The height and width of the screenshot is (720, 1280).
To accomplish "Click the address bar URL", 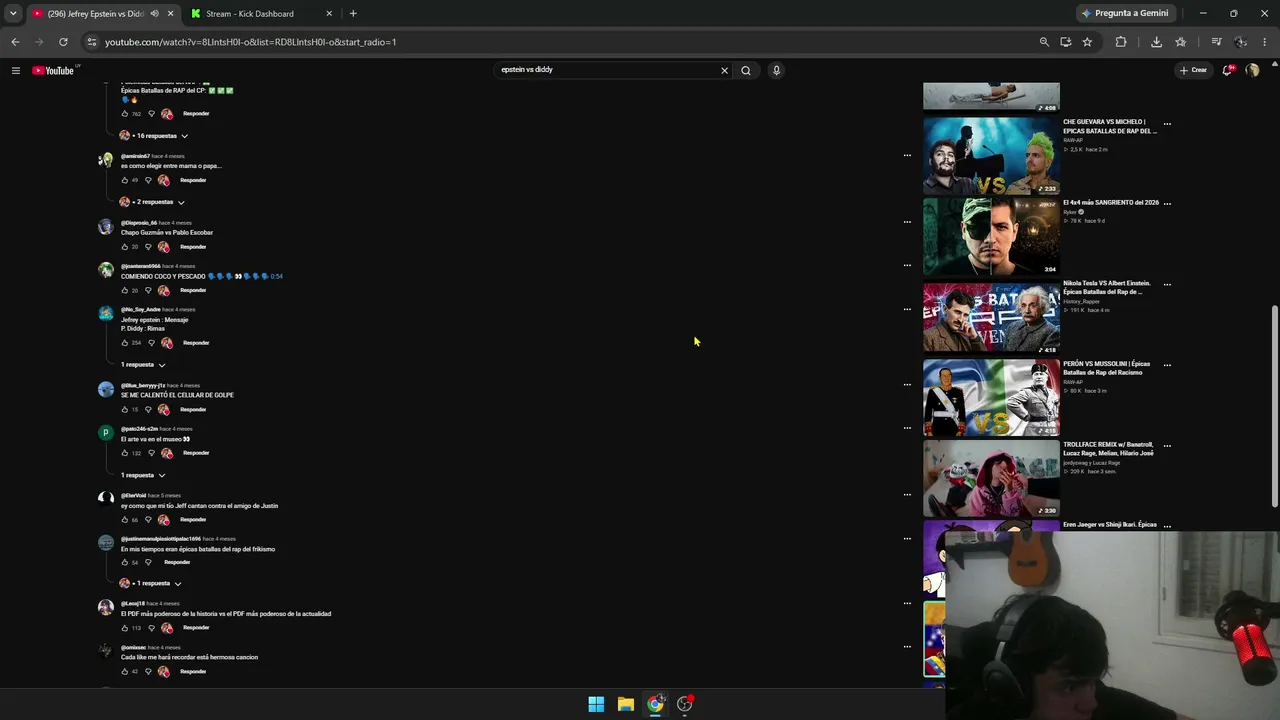I will tap(250, 42).
